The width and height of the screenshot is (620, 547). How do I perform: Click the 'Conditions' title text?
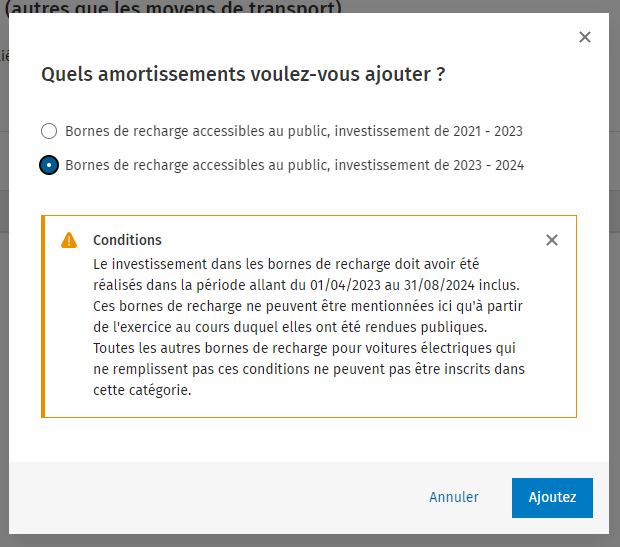click(127, 240)
